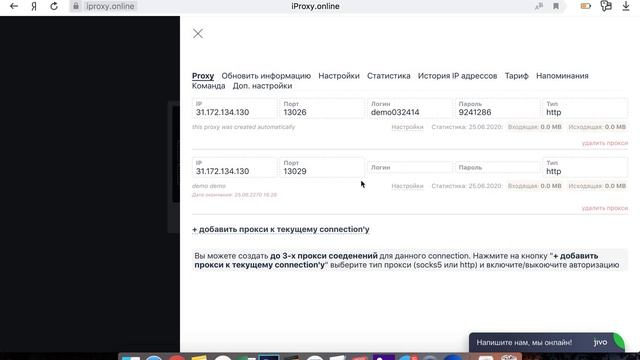Click the empty Пароль field of the 13029 proxy
Viewport: 640px width, 360px height.
[497, 167]
